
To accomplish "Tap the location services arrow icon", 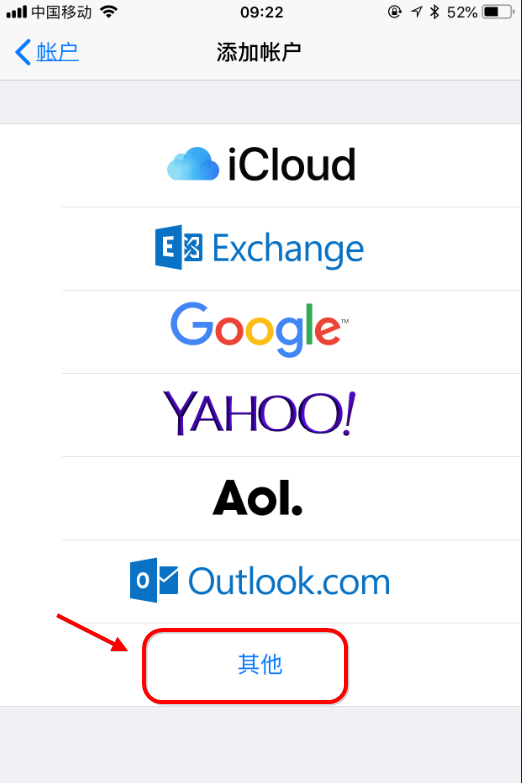I will (416, 11).
